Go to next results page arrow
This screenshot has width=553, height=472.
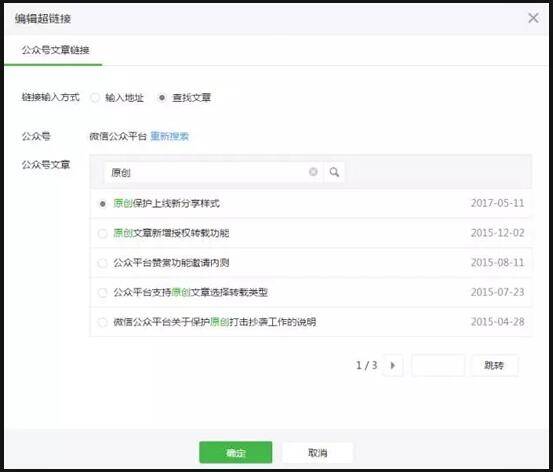click(x=393, y=365)
